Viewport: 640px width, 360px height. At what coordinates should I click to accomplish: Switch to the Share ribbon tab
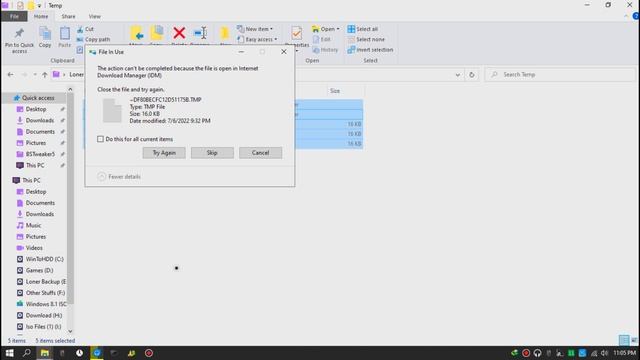[x=68, y=16]
